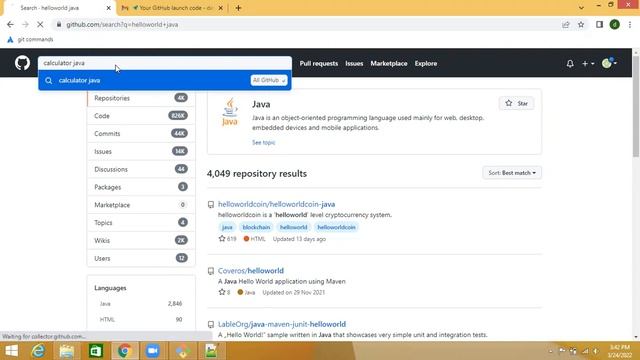Screen dimensions: 640x360
Task: Open Zoom from the taskbar
Action: click(153, 351)
